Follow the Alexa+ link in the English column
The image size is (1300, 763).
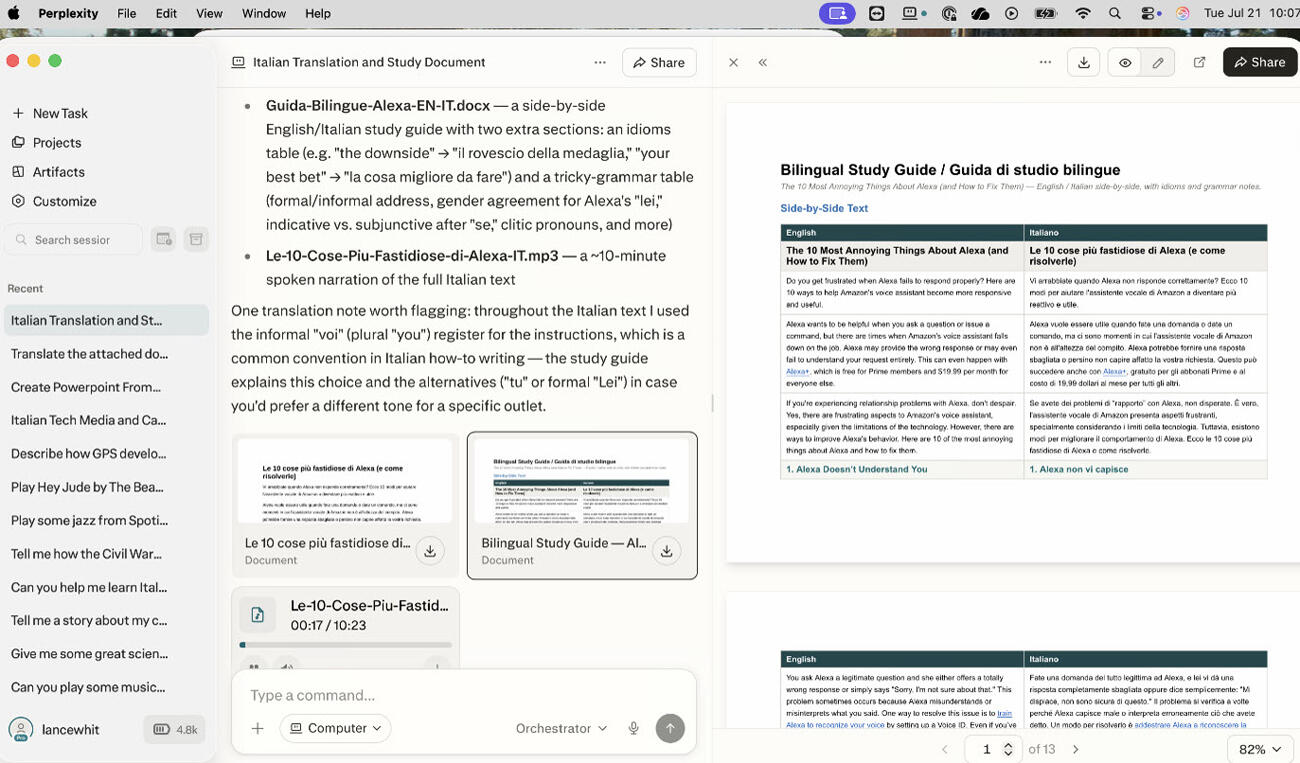pyautogui.click(x=798, y=371)
